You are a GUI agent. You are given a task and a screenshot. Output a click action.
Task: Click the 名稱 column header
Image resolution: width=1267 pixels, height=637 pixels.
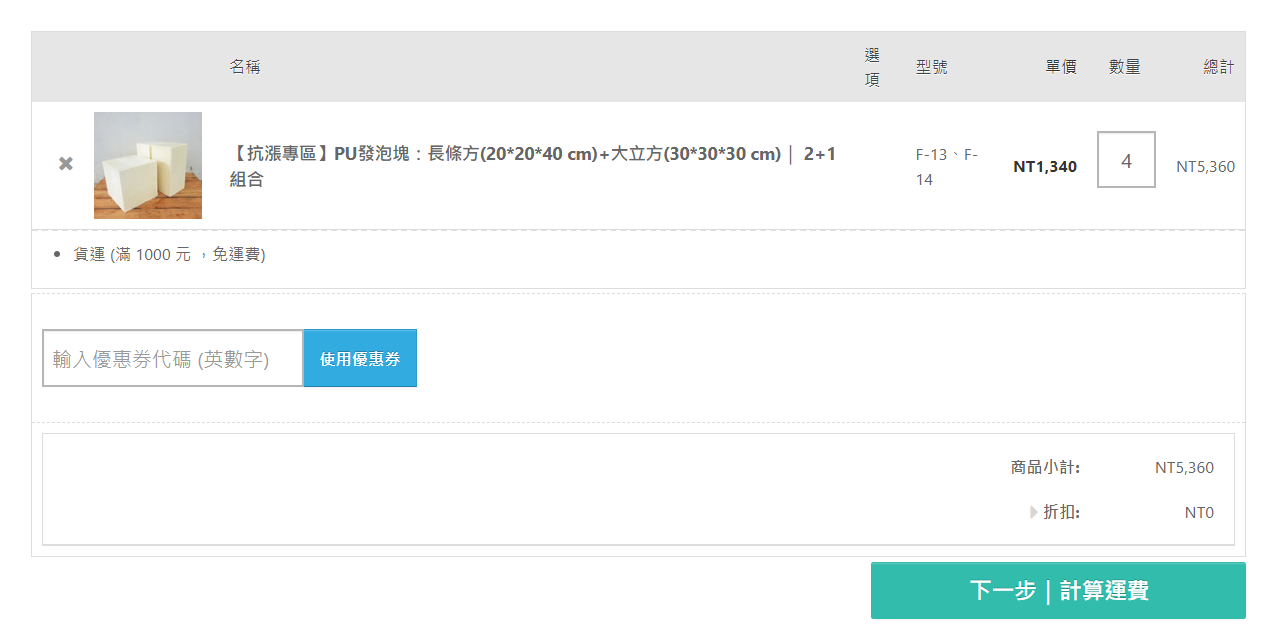coord(245,67)
